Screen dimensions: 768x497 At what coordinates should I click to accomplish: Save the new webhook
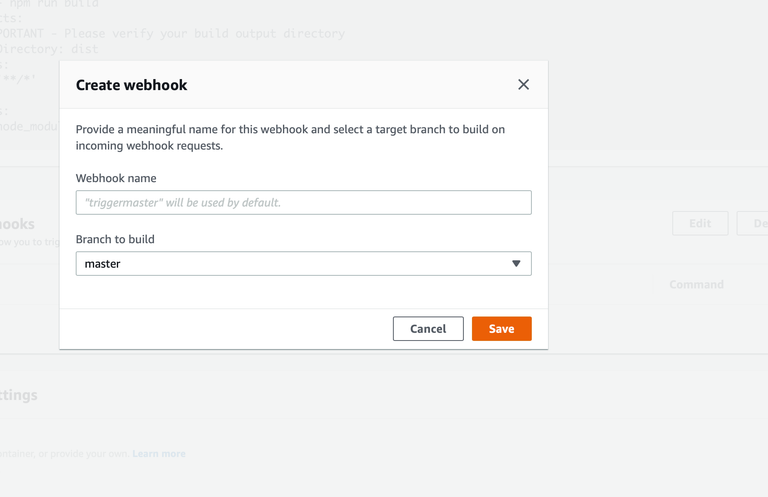(501, 329)
